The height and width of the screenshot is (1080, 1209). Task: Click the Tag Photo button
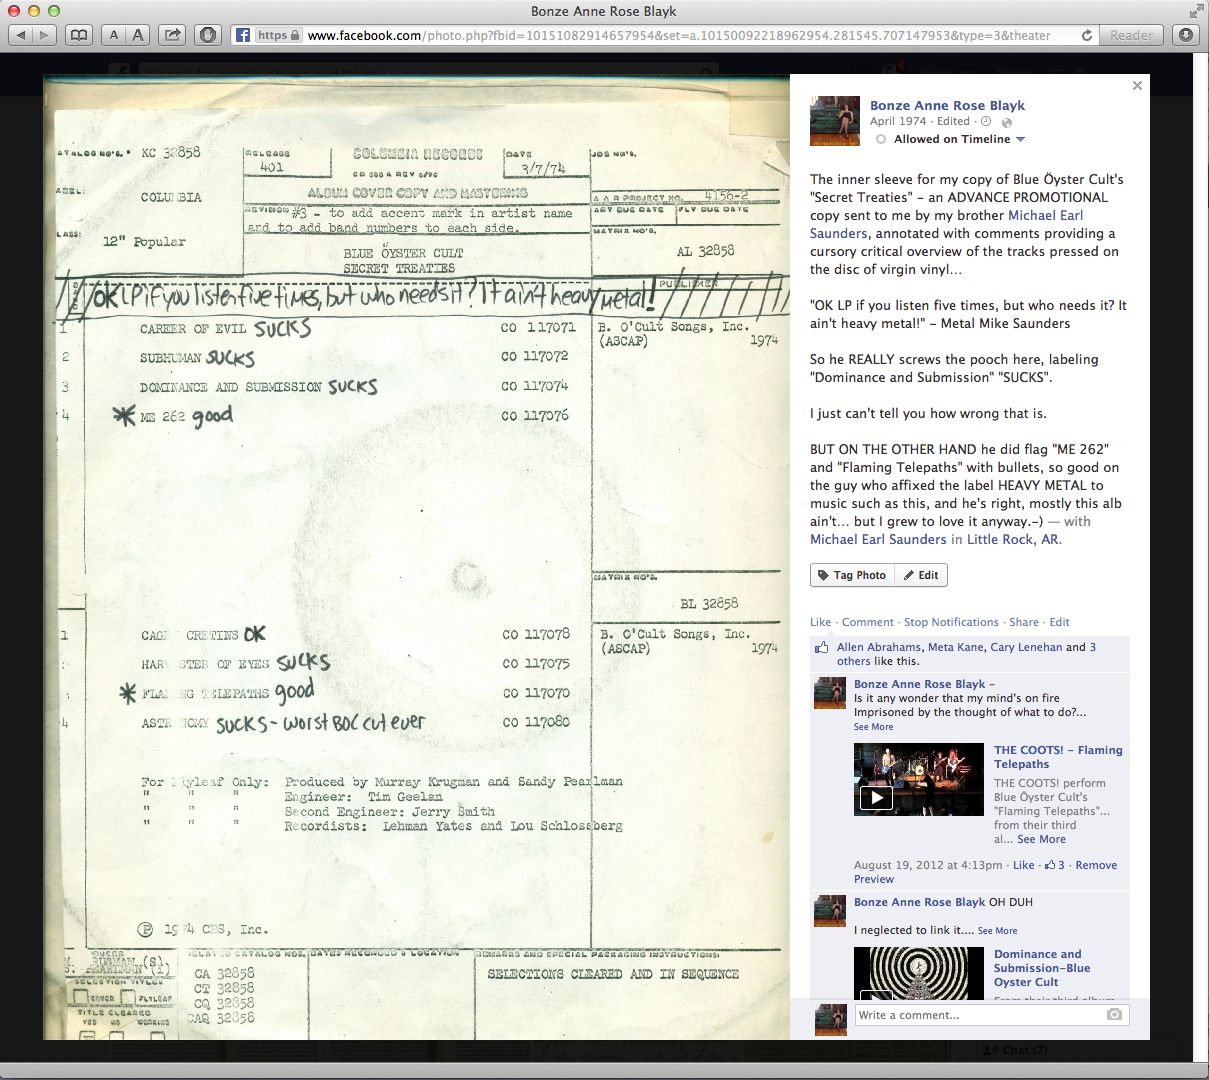[x=852, y=575]
